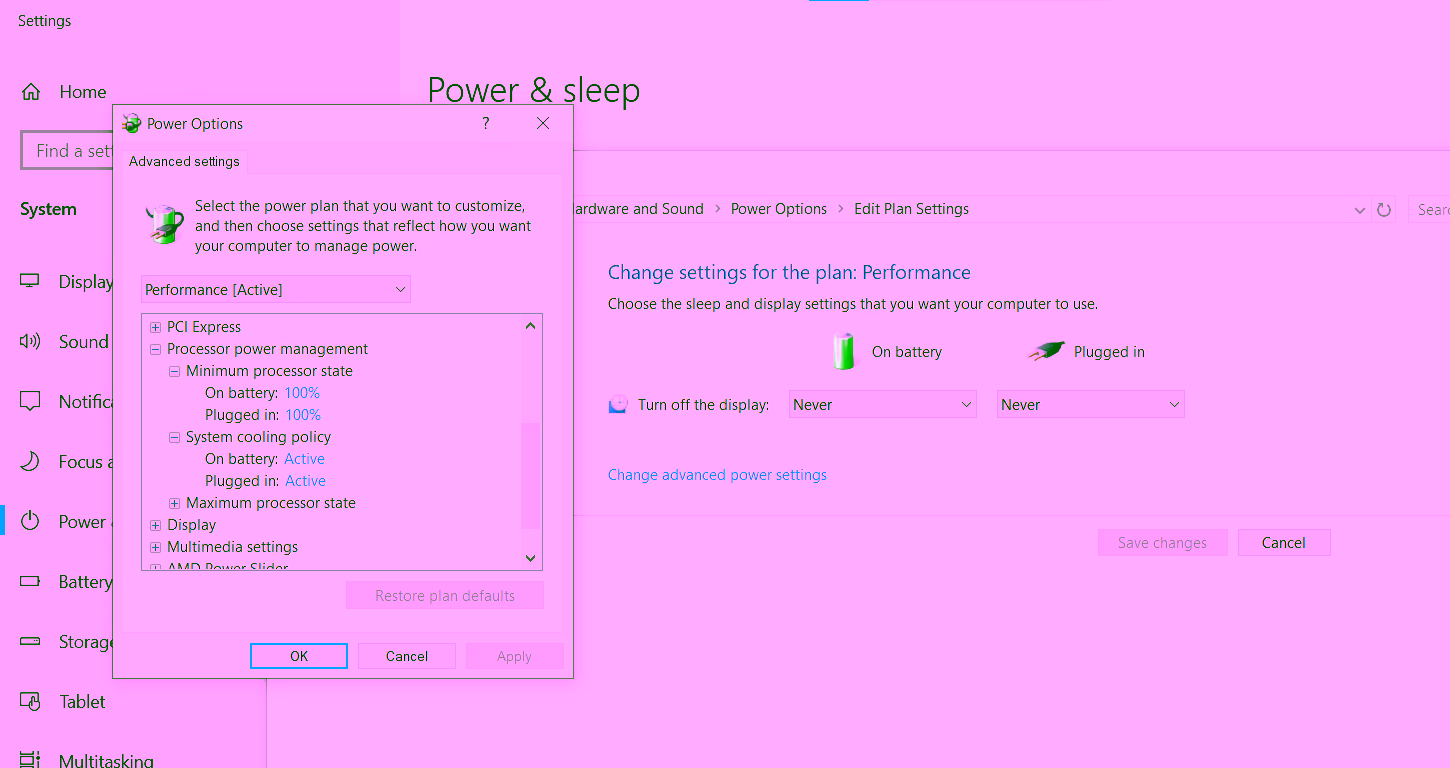Image resolution: width=1450 pixels, height=768 pixels.
Task: Click the Turn off the display icon
Action: coord(619,404)
